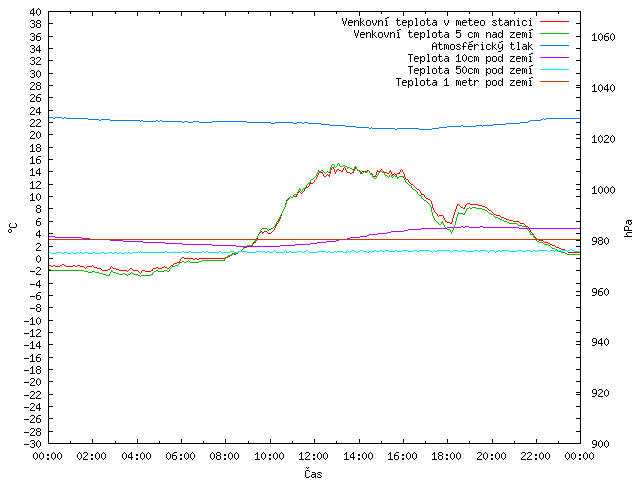Click the blue pressure curve minimum near 17:00
The image size is (640, 480).
coord(425,129)
